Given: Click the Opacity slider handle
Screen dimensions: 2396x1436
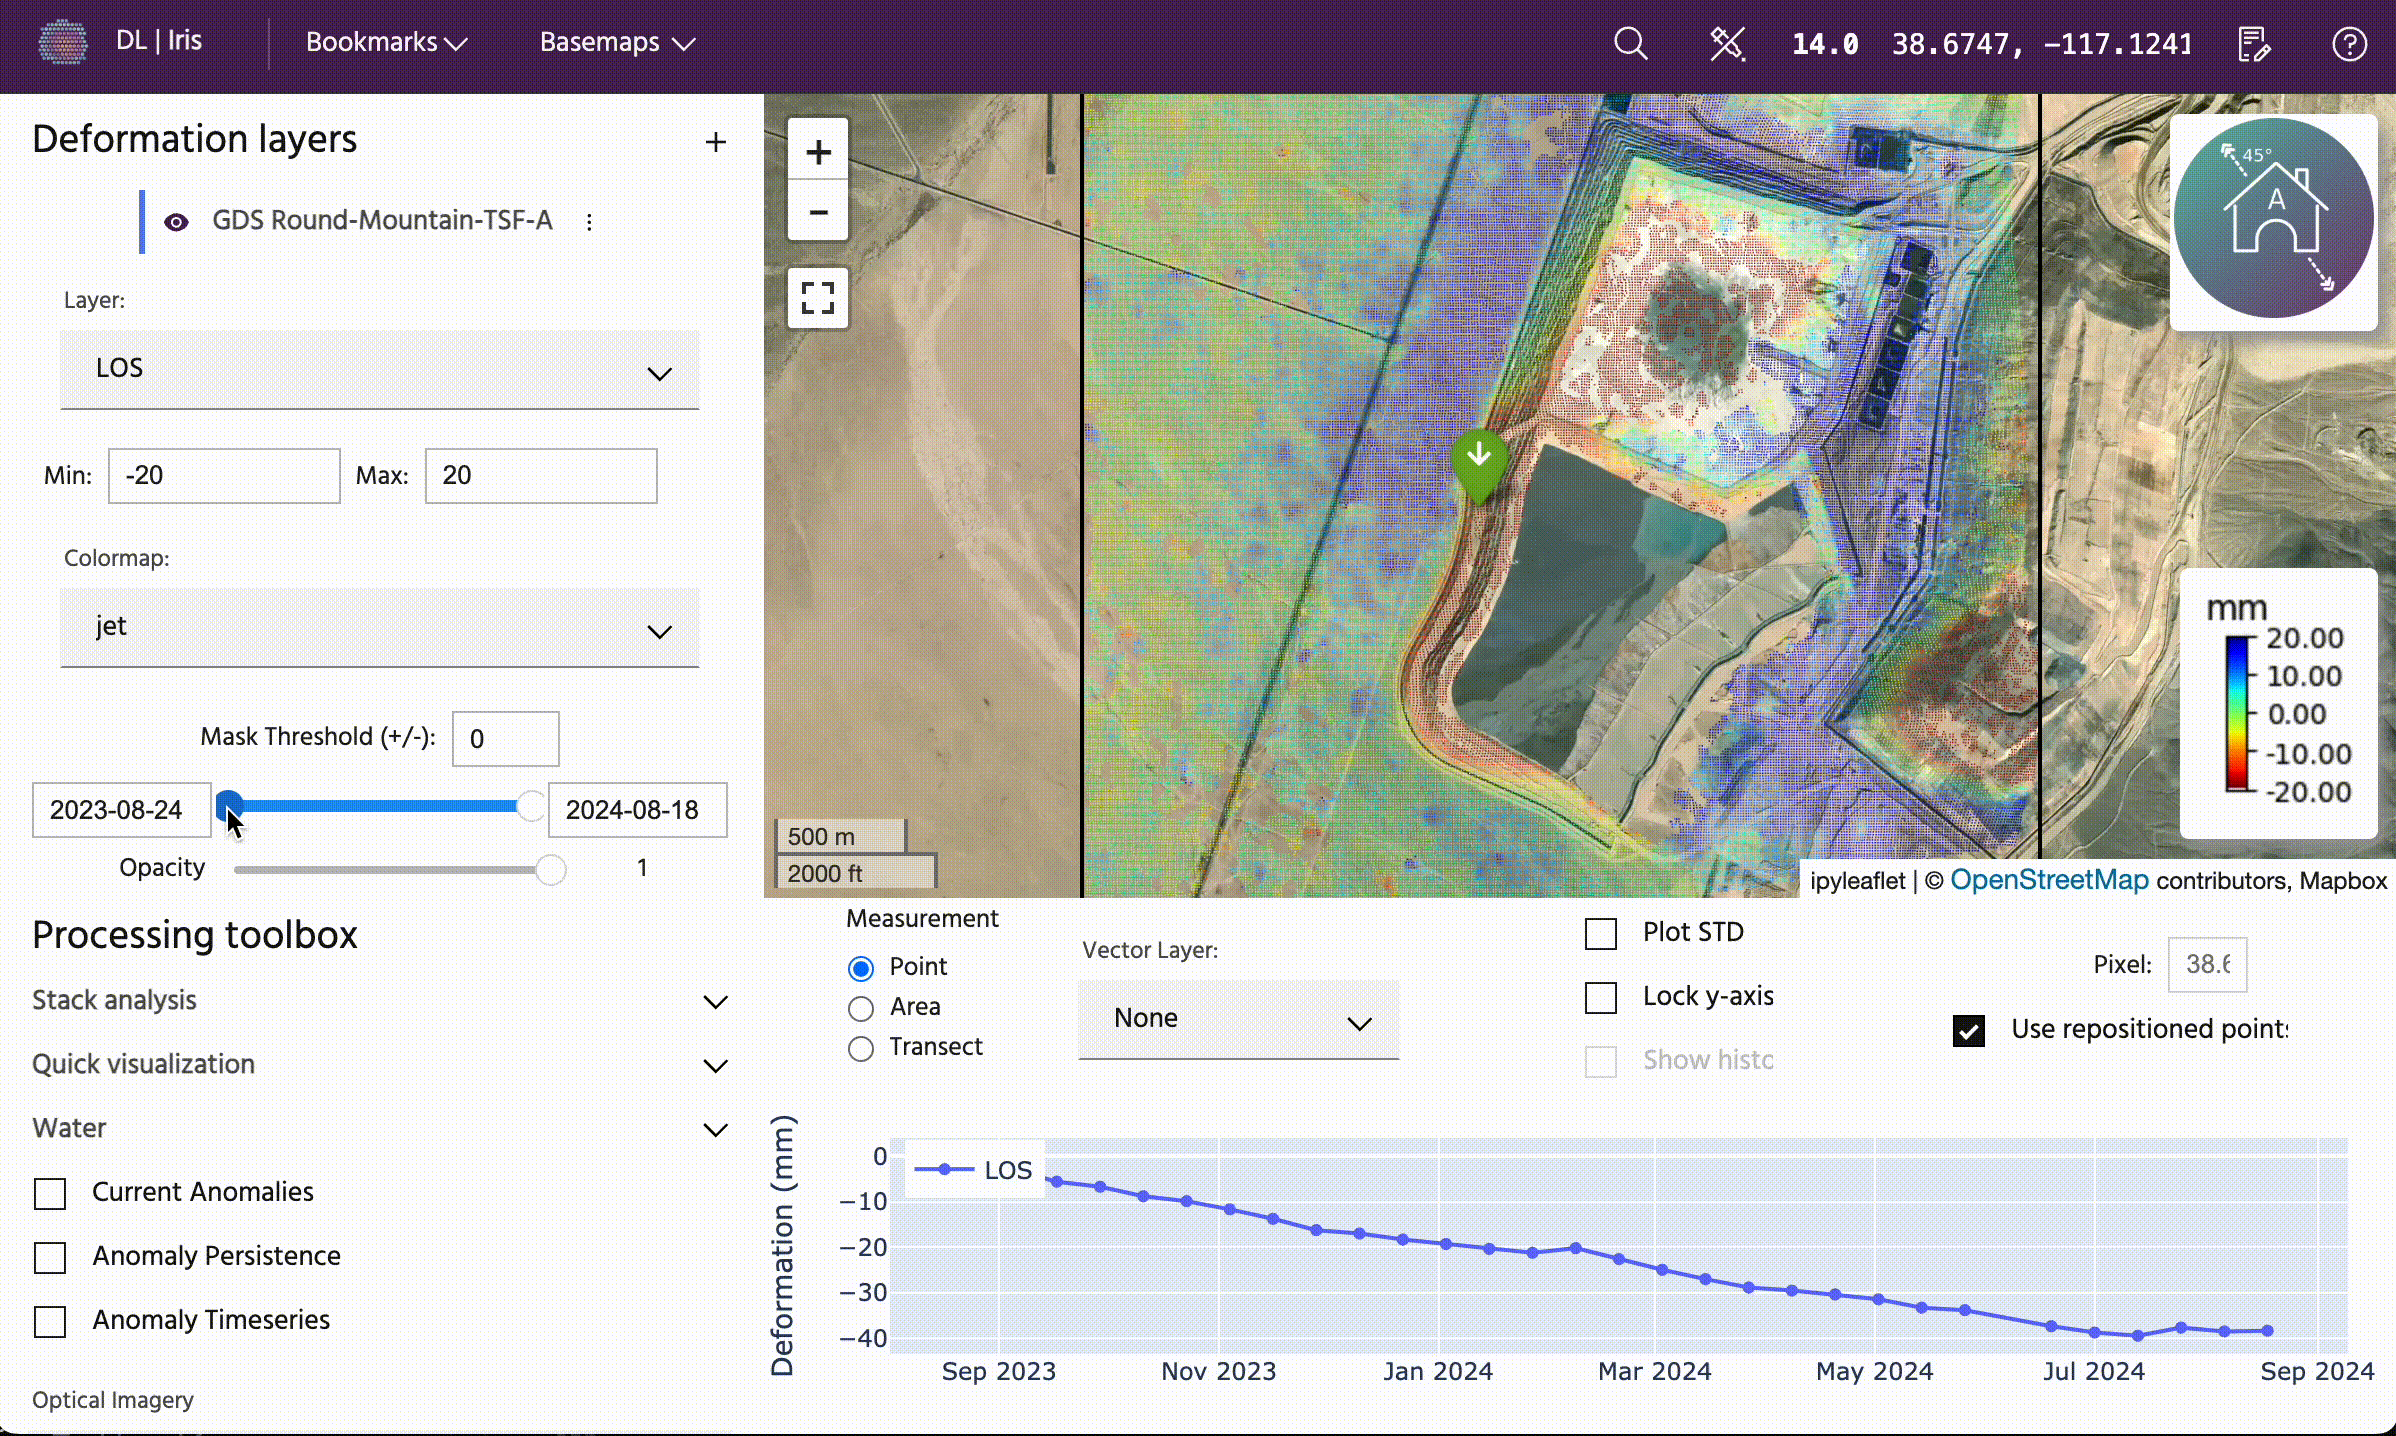Looking at the screenshot, I should tap(550, 869).
